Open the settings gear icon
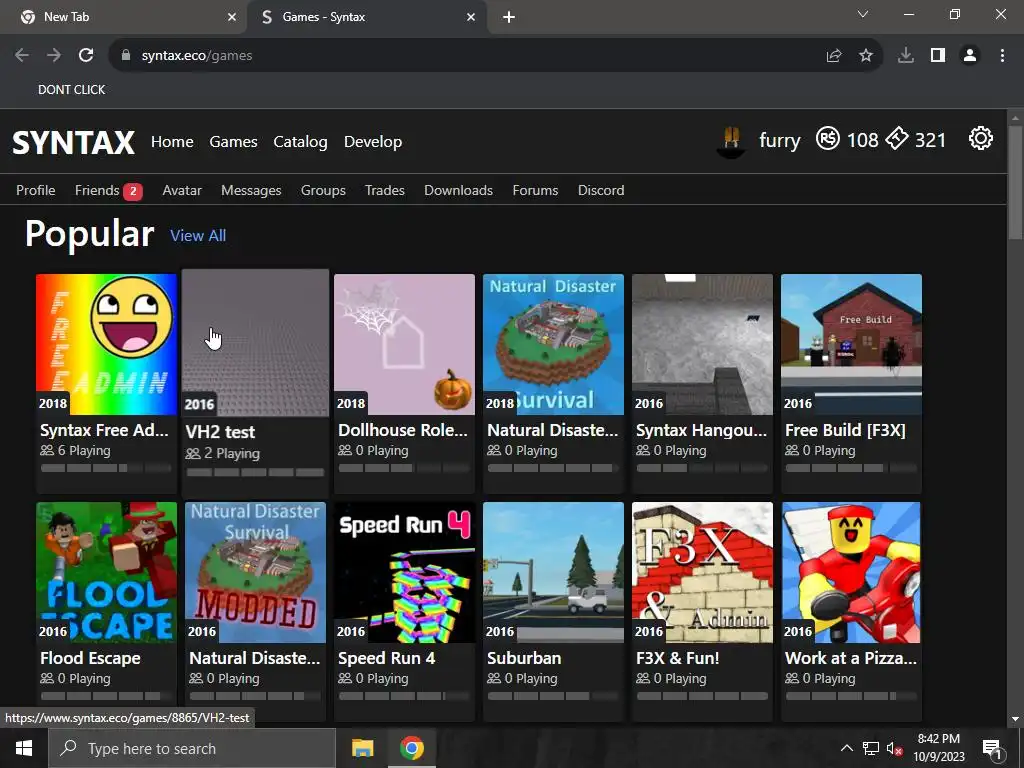The width and height of the screenshot is (1024, 768). point(980,138)
